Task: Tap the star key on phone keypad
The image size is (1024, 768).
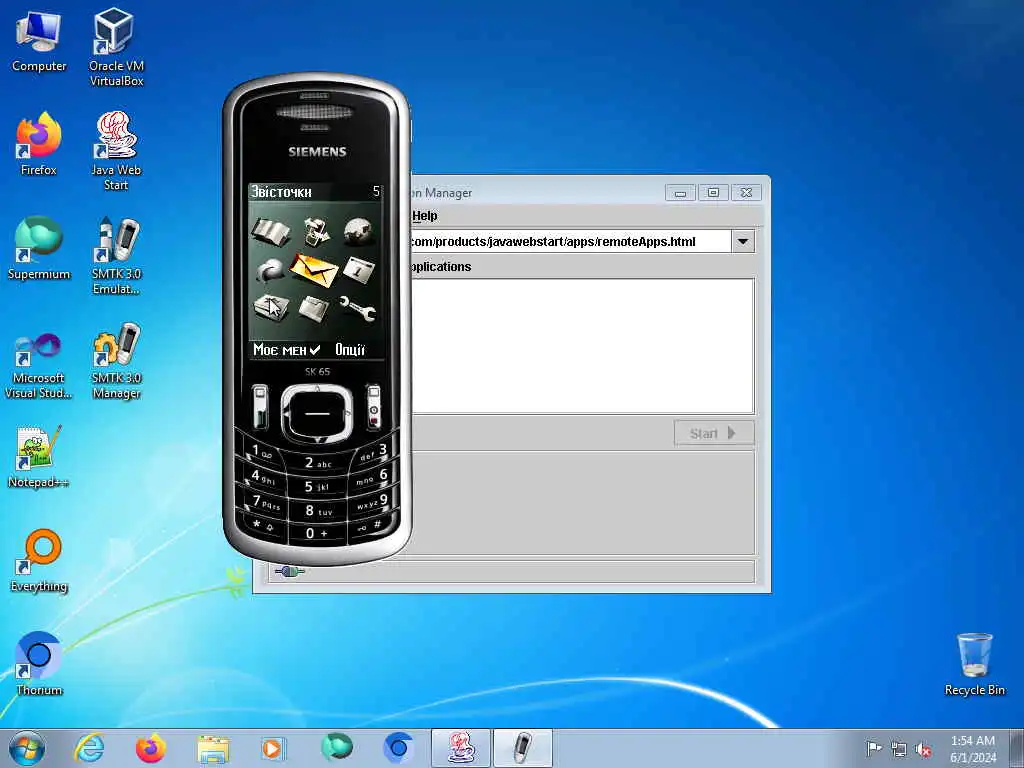Action: click(x=264, y=525)
